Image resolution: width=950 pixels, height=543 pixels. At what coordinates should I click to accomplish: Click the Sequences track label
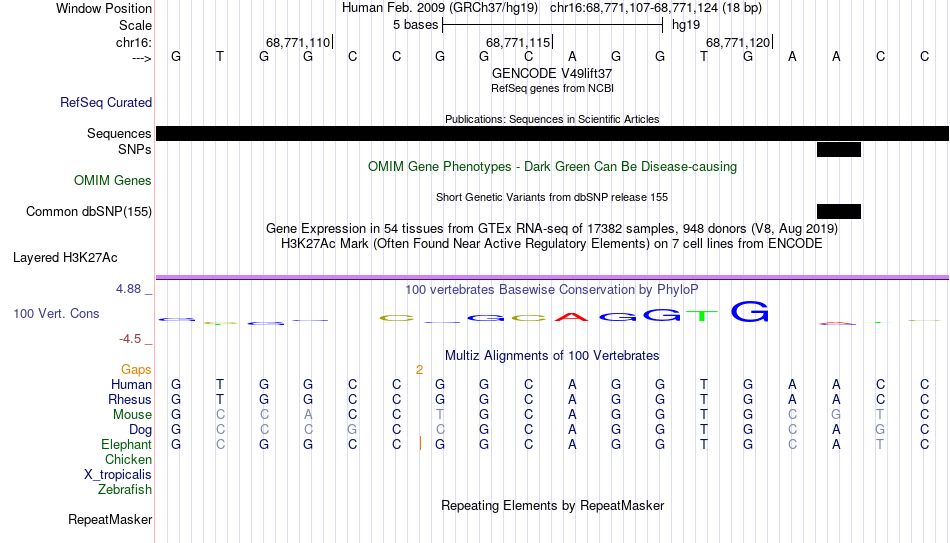pyautogui.click(x=119, y=133)
